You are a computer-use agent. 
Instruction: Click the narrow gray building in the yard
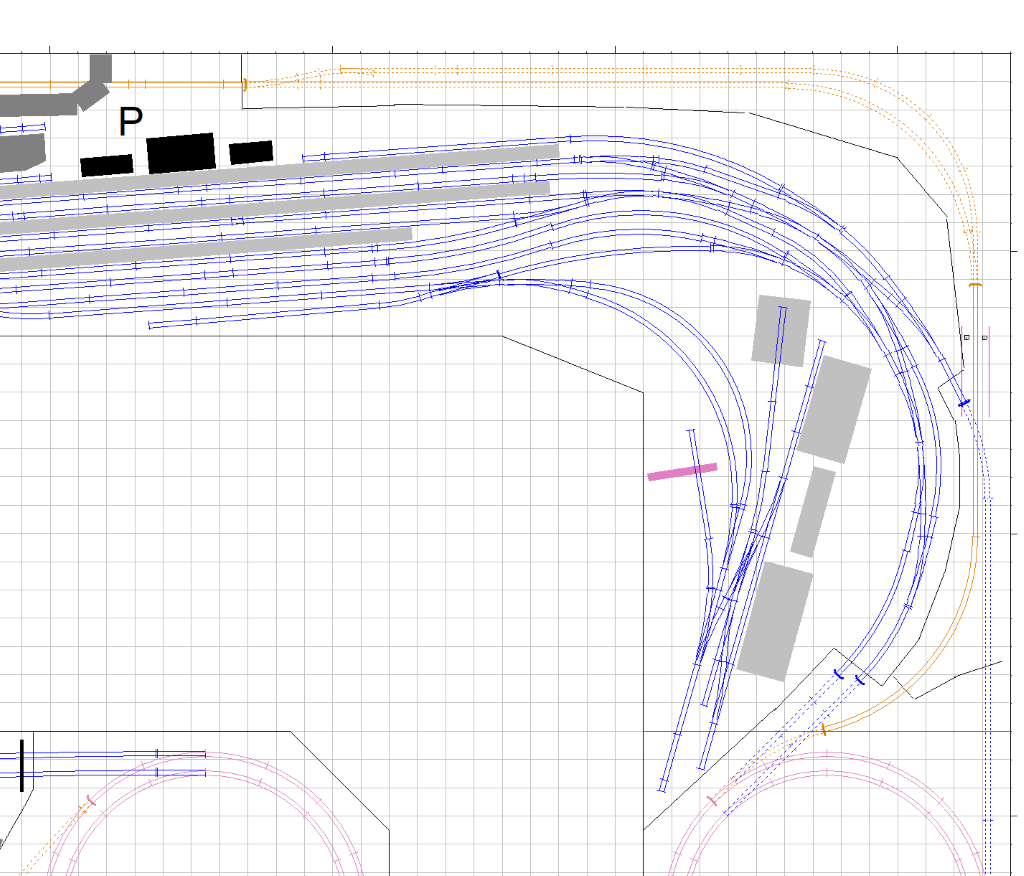[813, 511]
